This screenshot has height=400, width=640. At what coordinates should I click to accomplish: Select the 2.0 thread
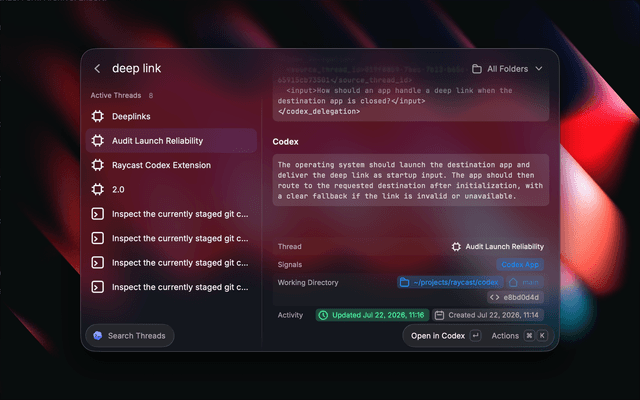(x=171, y=189)
